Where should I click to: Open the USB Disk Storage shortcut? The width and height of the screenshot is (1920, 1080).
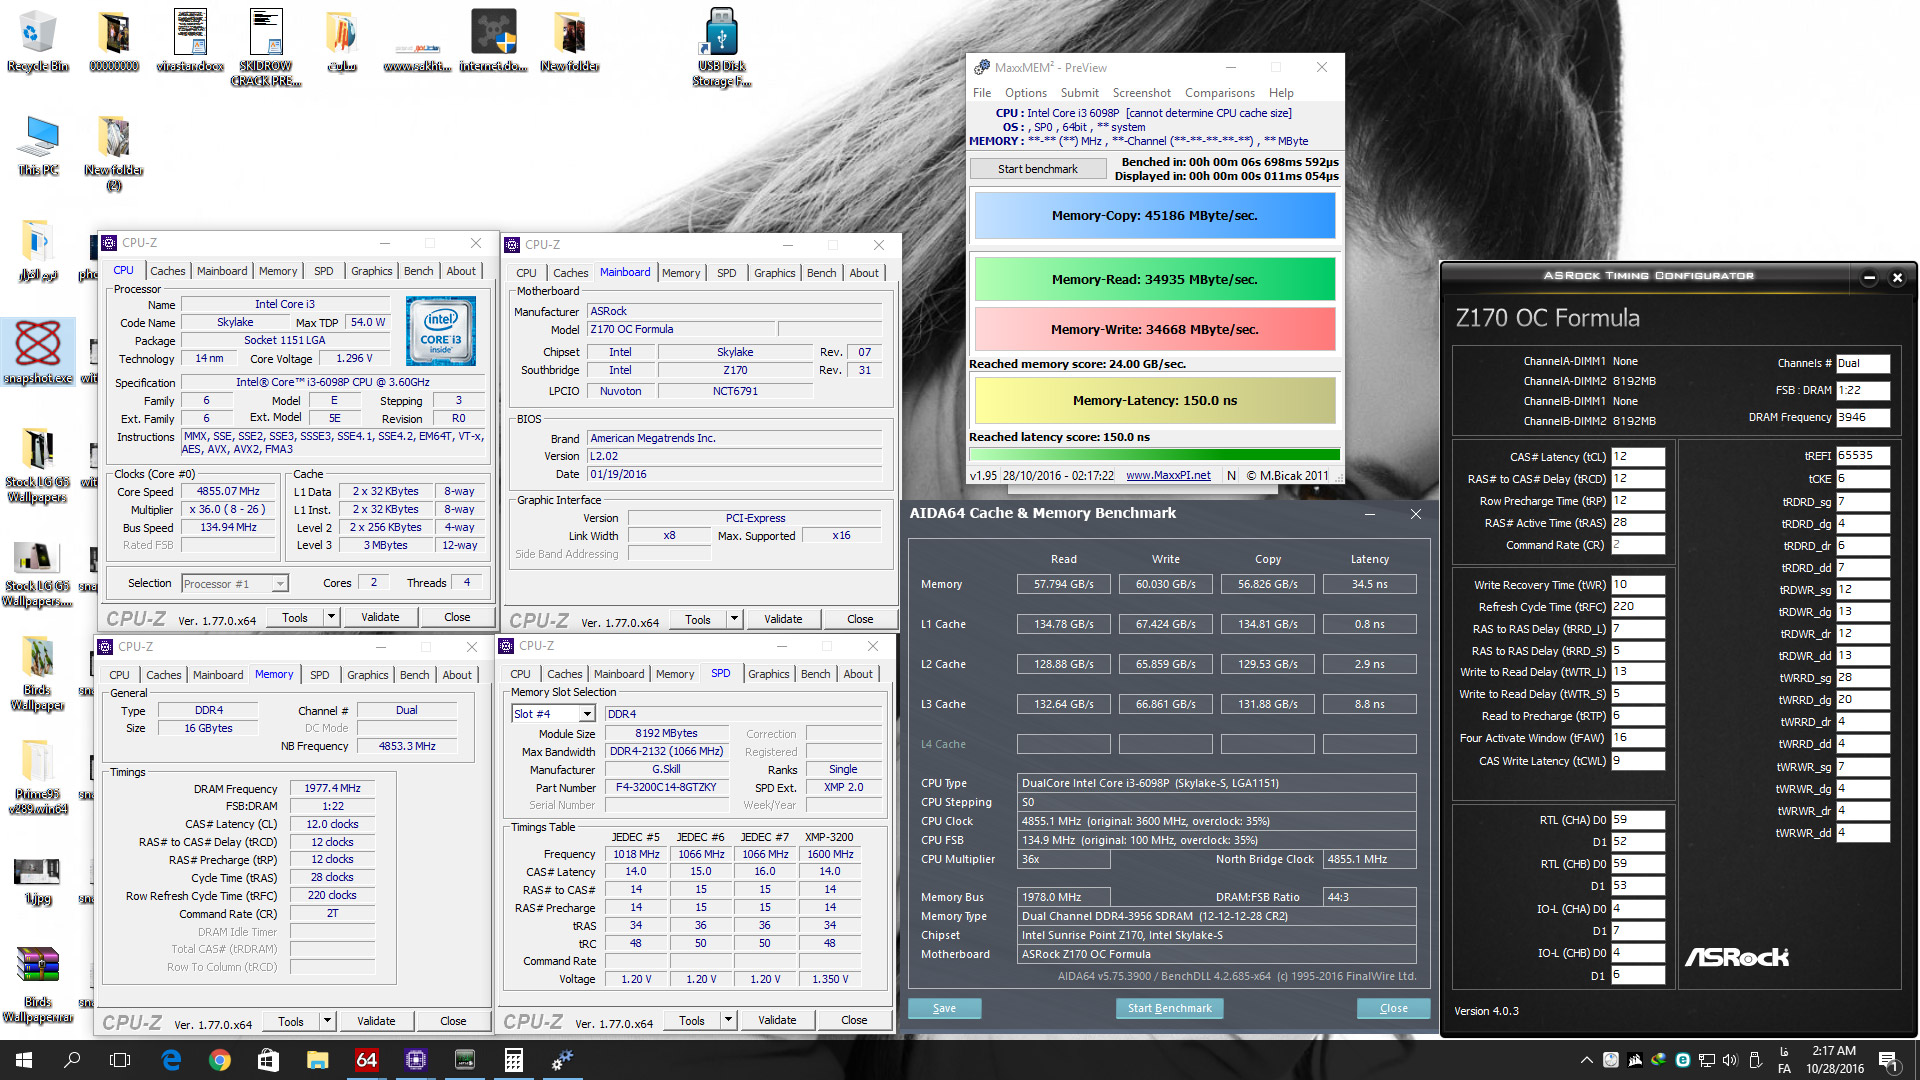[x=721, y=47]
